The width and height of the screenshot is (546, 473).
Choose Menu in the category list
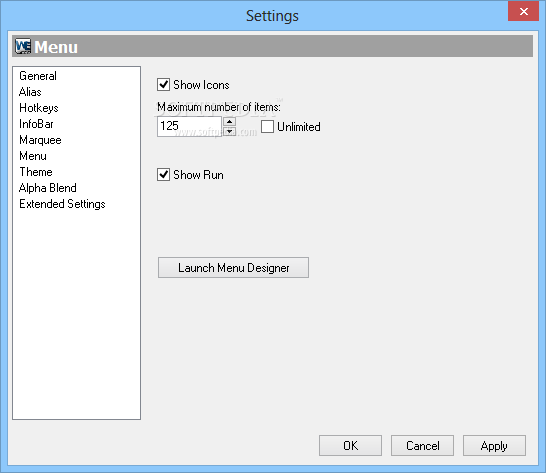pos(33,156)
